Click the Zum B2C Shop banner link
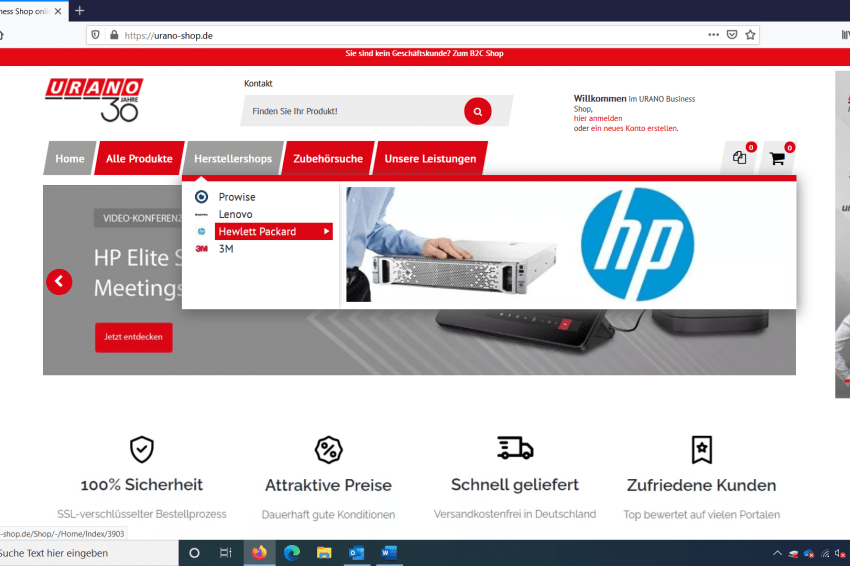Viewport: 850px width, 566px height. coord(478,53)
